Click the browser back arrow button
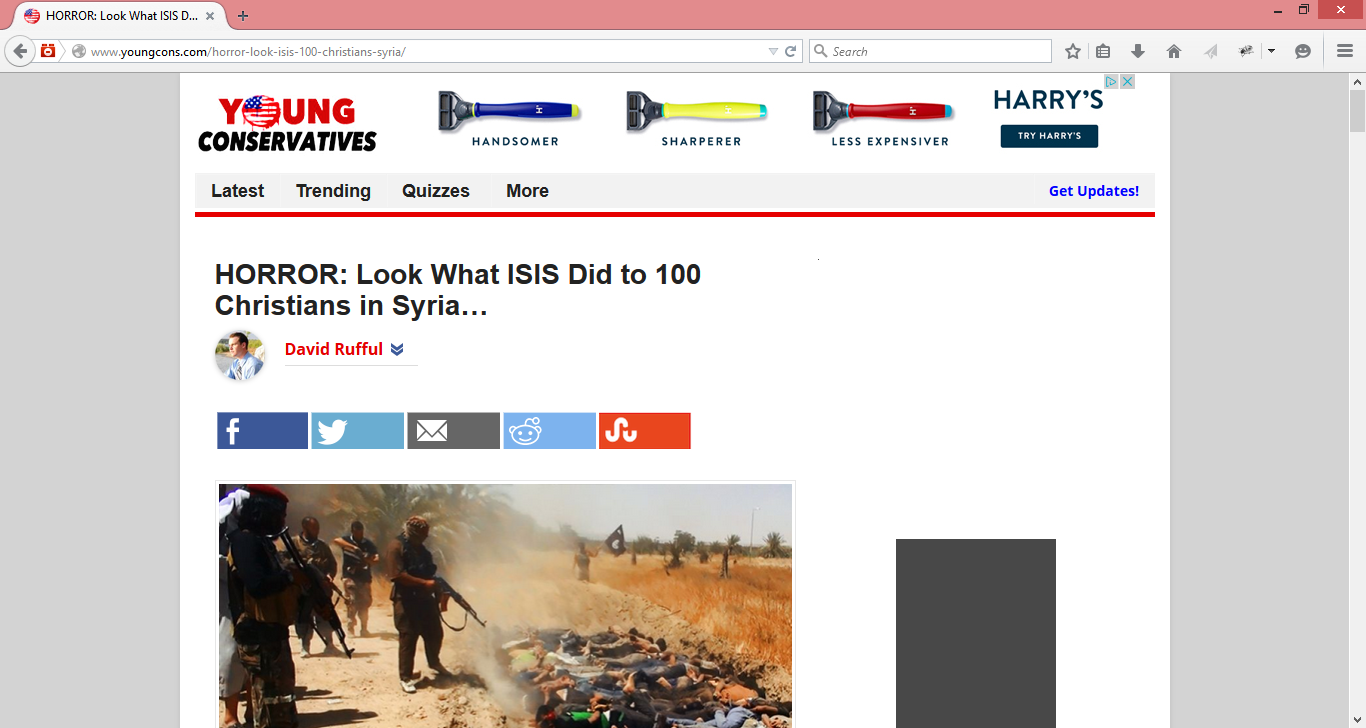 point(20,51)
